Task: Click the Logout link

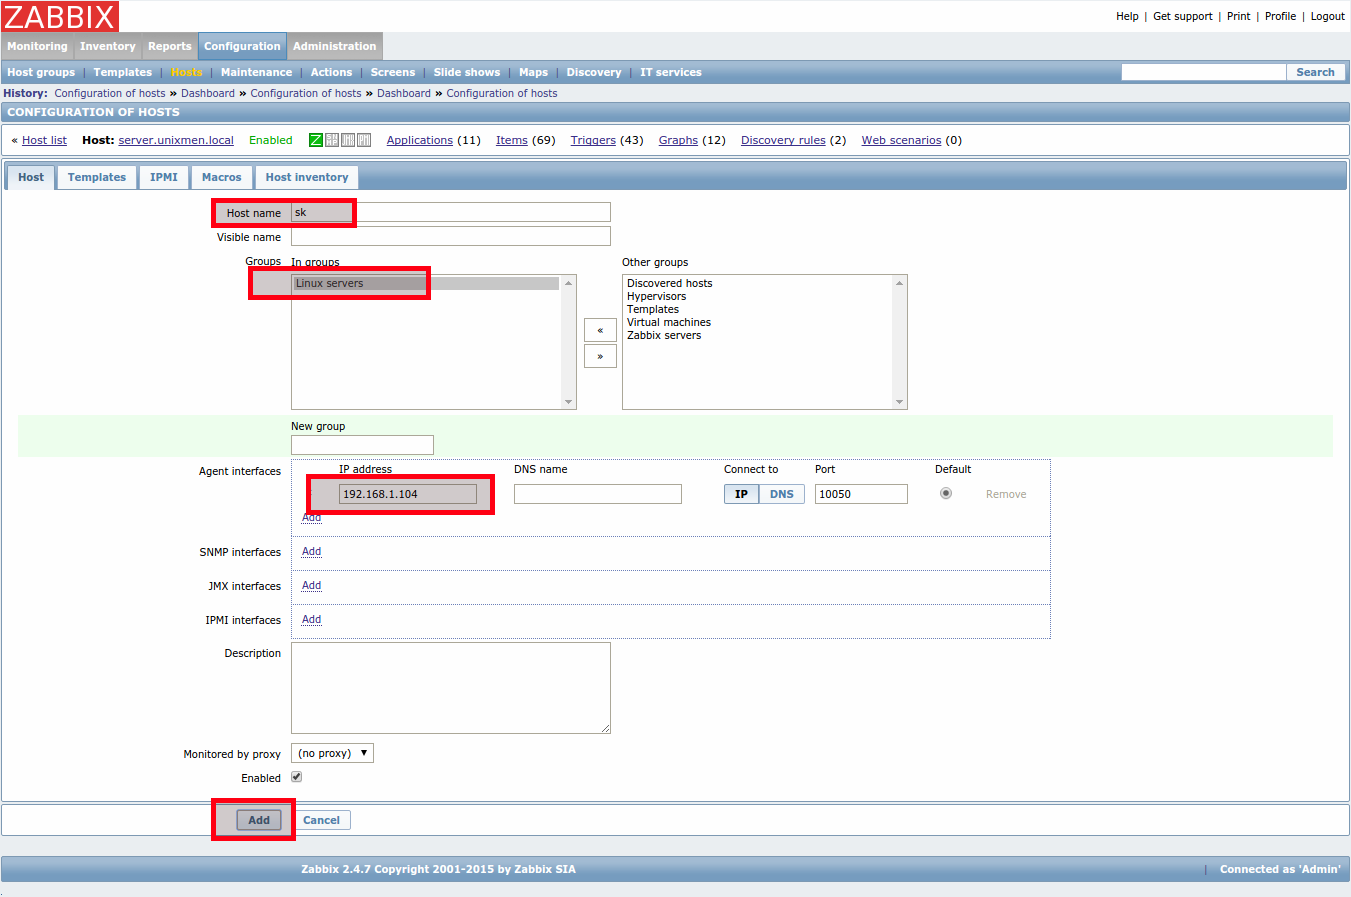Action: (x=1328, y=16)
